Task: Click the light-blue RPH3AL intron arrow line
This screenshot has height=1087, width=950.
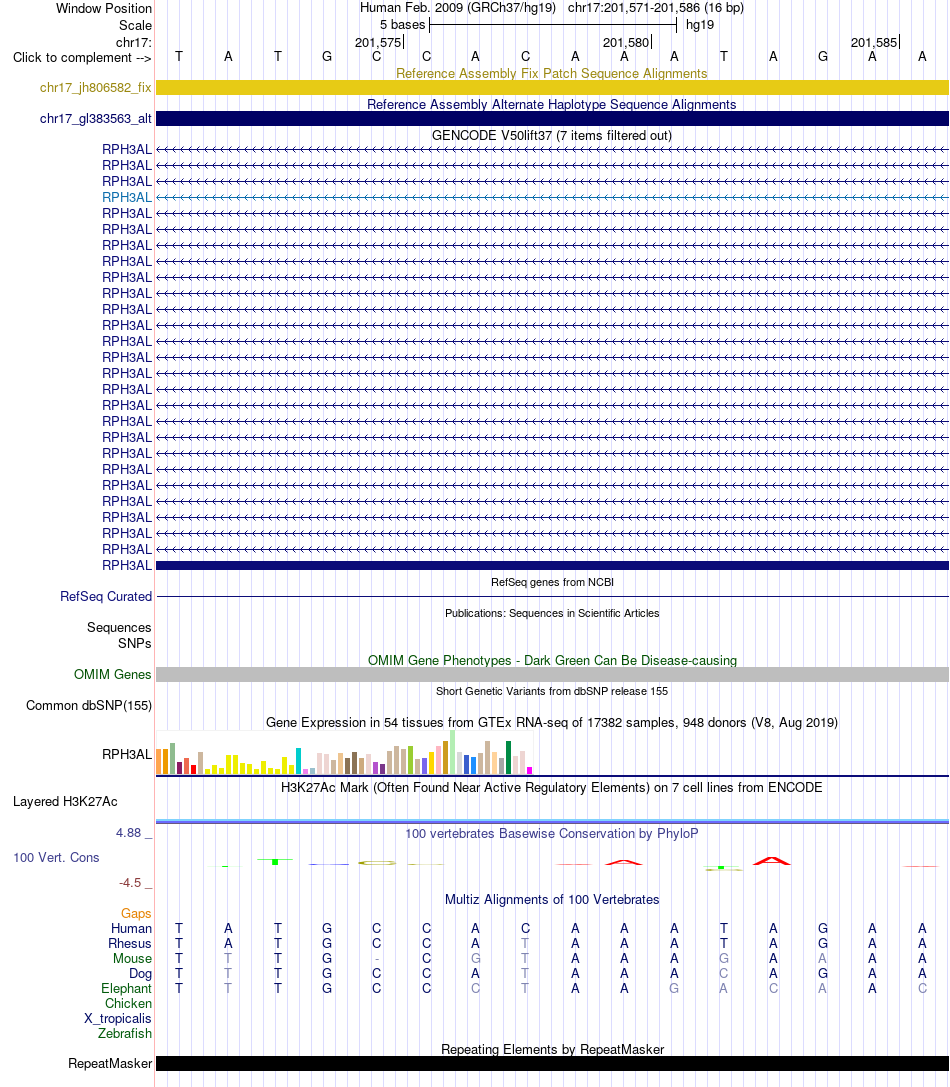Action: [552, 198]
